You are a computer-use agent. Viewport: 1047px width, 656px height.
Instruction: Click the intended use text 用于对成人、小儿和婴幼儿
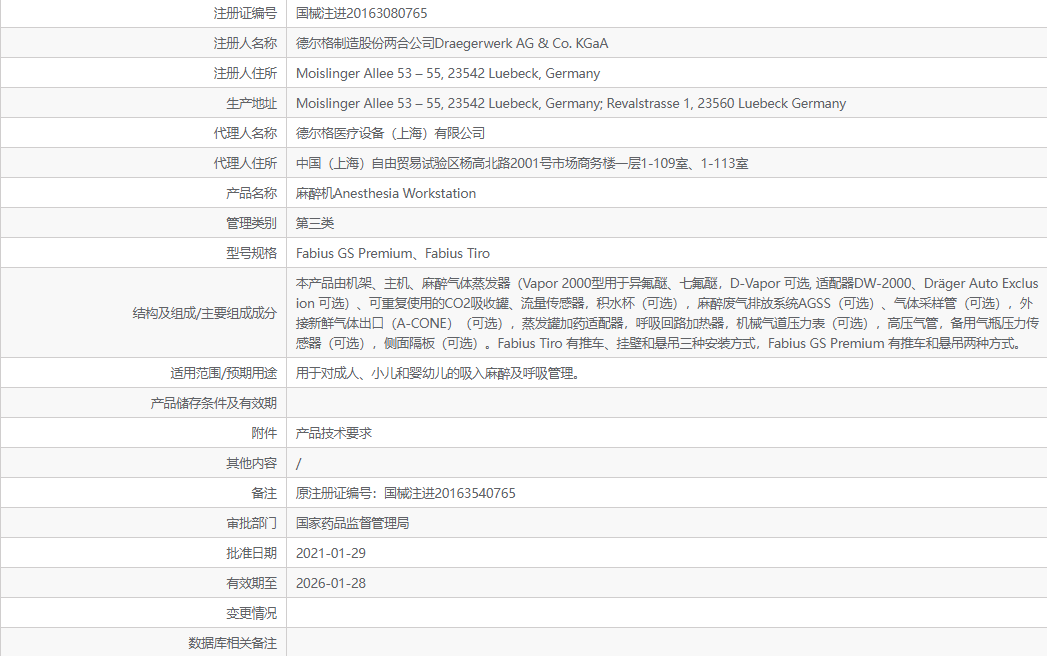[437, 373]
